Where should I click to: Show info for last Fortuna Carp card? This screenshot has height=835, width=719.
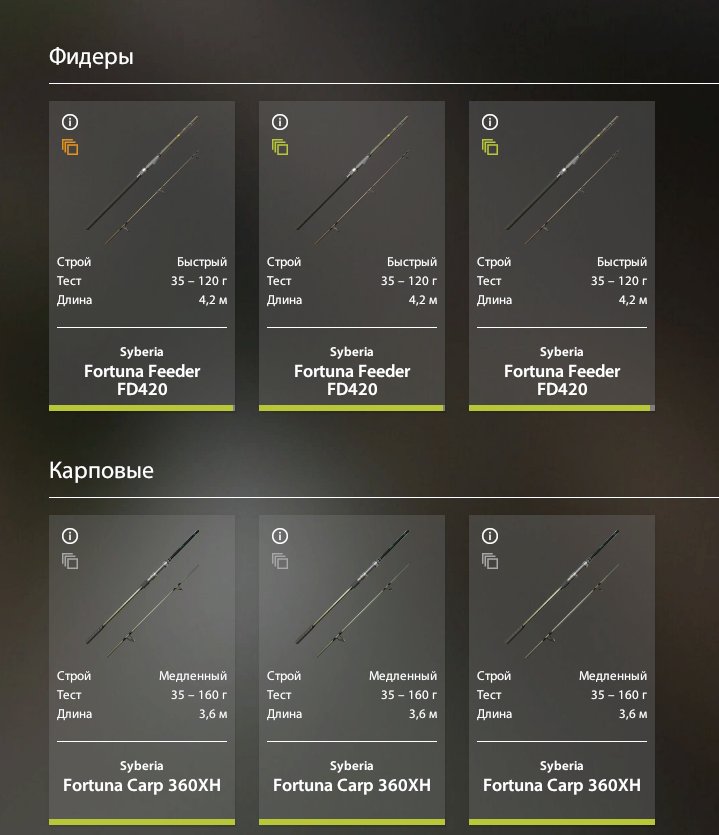490,535
